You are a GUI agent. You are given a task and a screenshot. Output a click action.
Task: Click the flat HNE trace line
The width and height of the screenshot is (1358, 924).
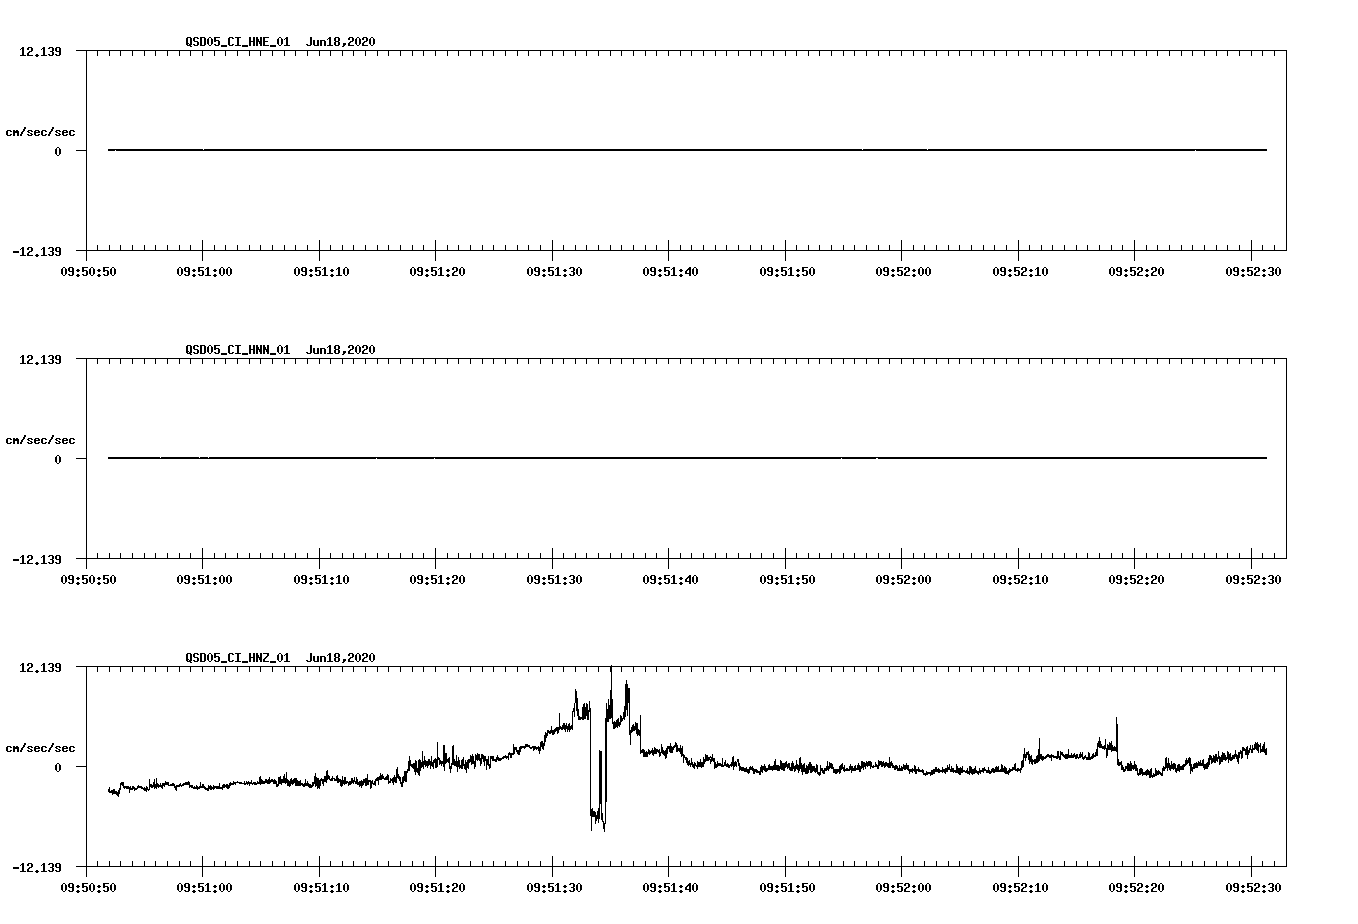pos(687,150)
